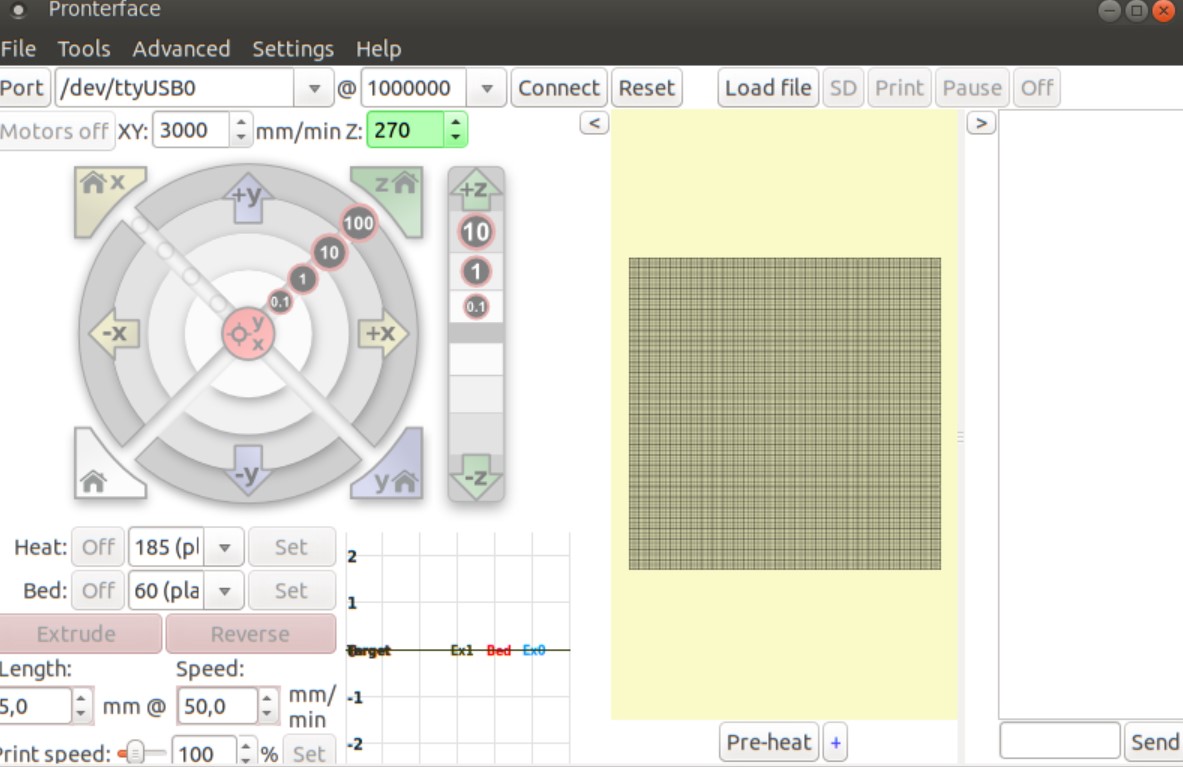This screenshot has height=767, width=1183.
Task: Adjust extrude Length spinner arrows
Action: coord(81,706)
